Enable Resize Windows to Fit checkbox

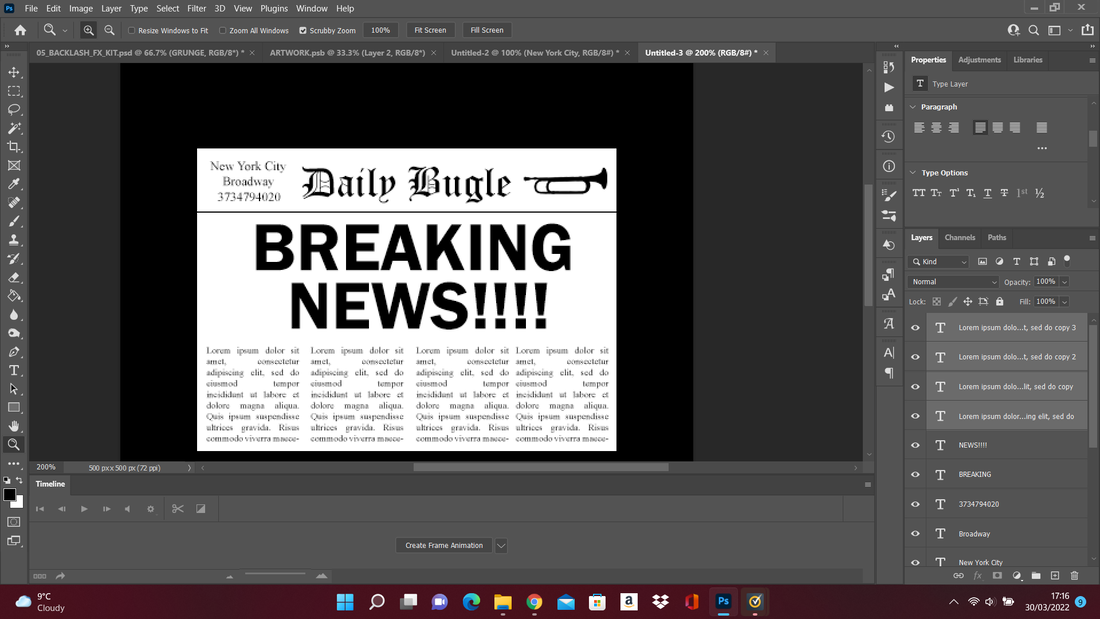tap(131, 30)
